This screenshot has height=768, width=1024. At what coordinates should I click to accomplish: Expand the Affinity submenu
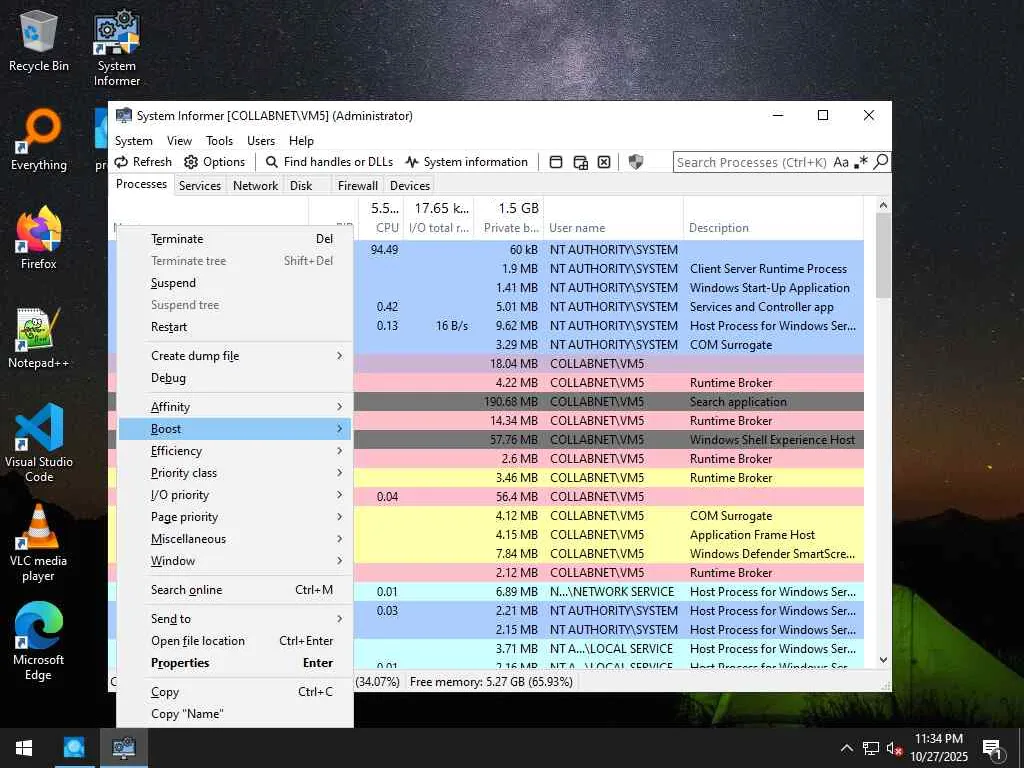point(235,407)
